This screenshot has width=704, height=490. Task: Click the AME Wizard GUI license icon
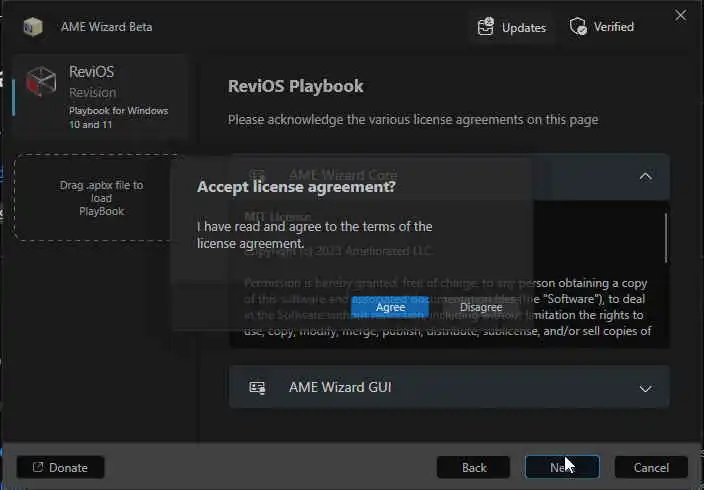pyautogui.click(x=257, y=388)
